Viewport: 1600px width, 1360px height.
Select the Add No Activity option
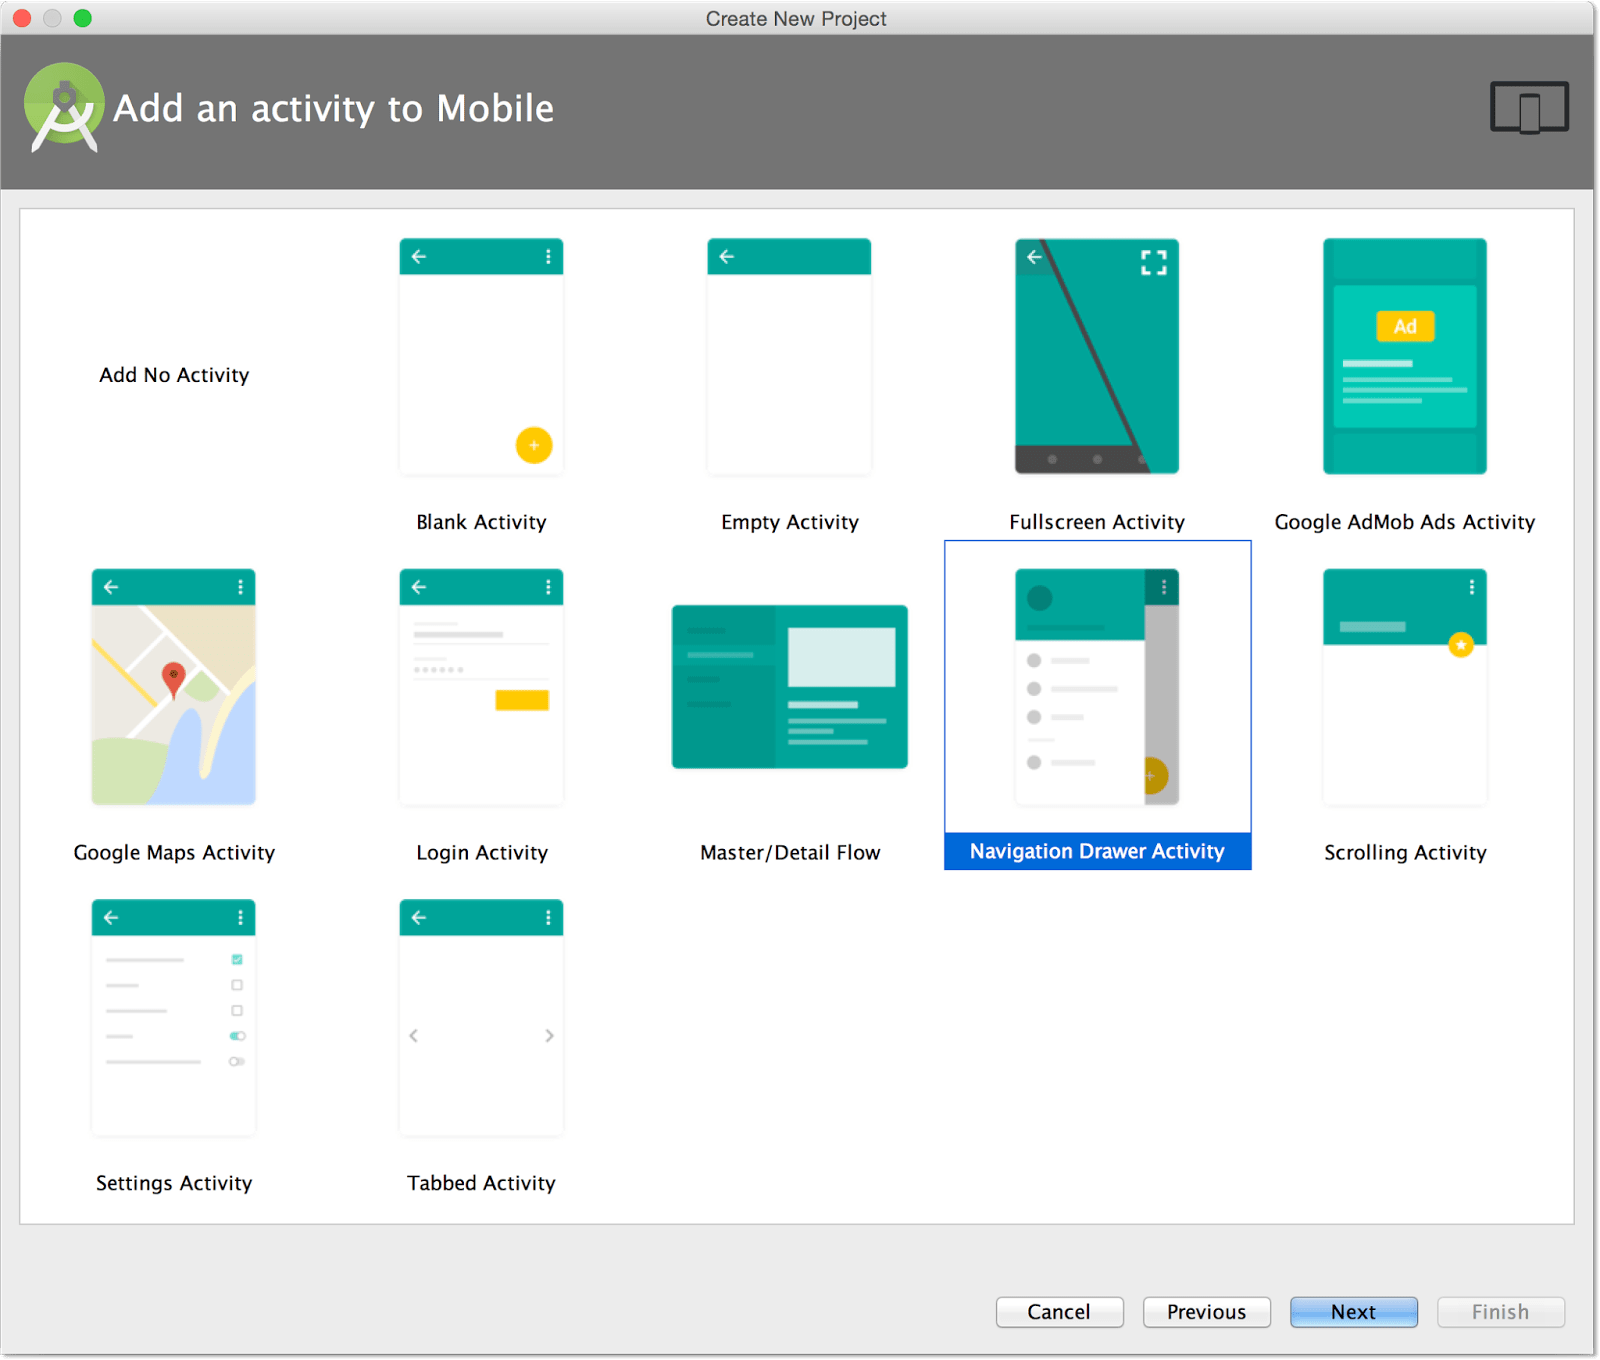click(173, 375)
